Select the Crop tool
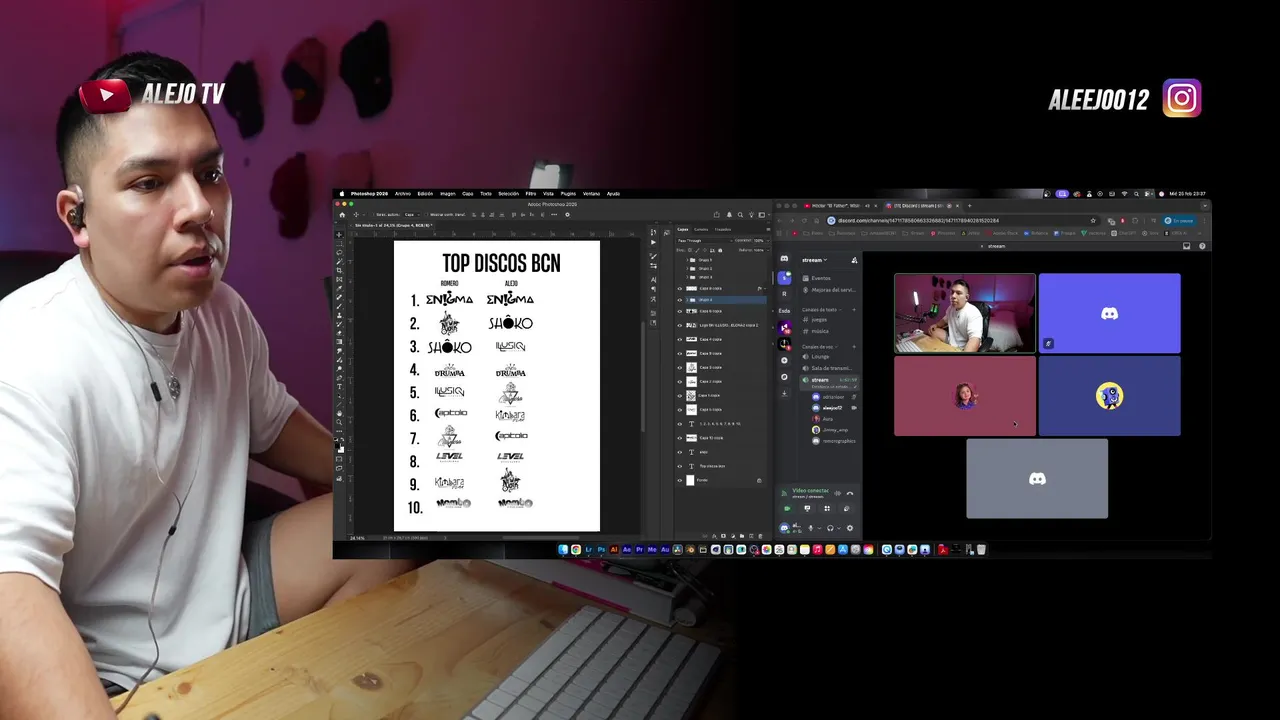Viewport: 1280px width, 720px height. (339, 270)
